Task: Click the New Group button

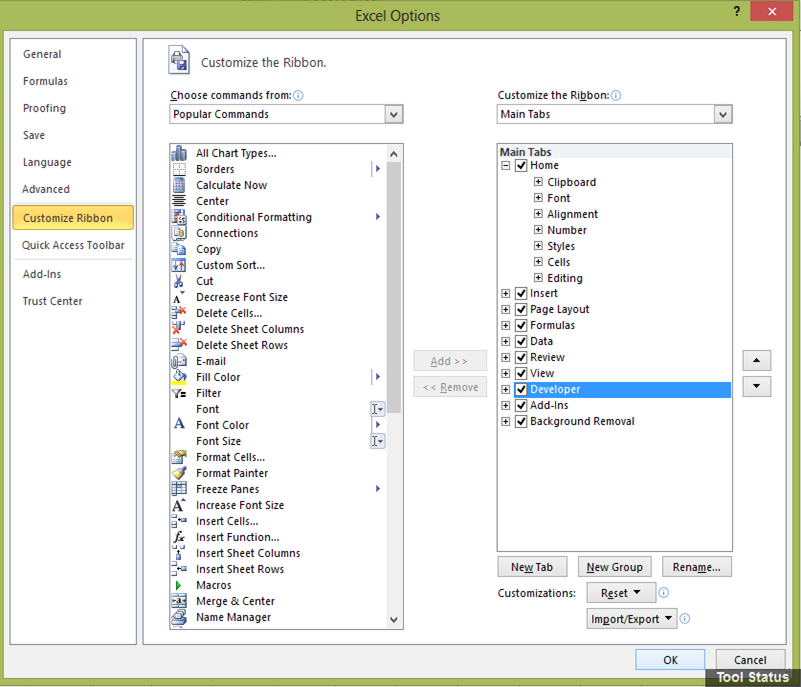Action: [x=615, y=567]
